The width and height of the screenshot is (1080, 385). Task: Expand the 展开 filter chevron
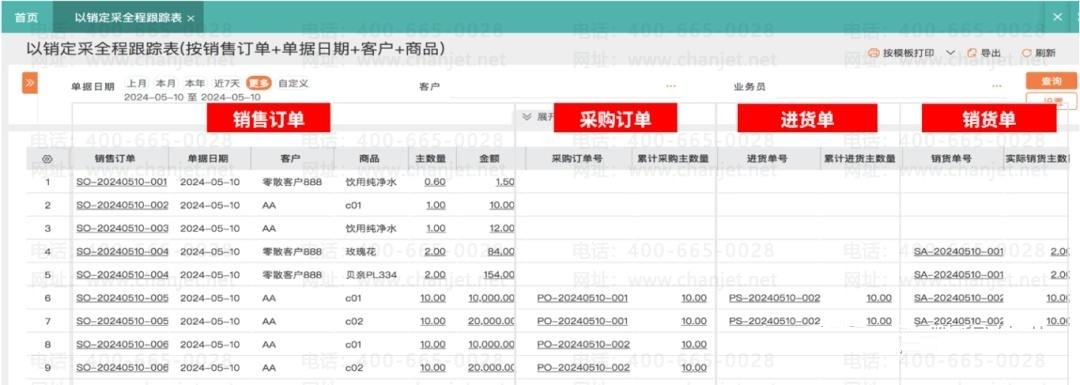click(528, 116)
